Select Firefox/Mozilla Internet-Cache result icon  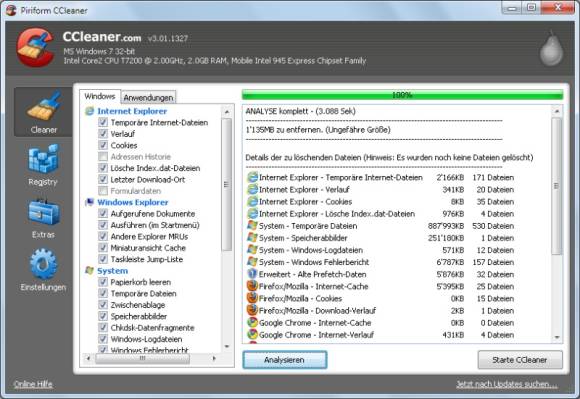click(252, 286)
